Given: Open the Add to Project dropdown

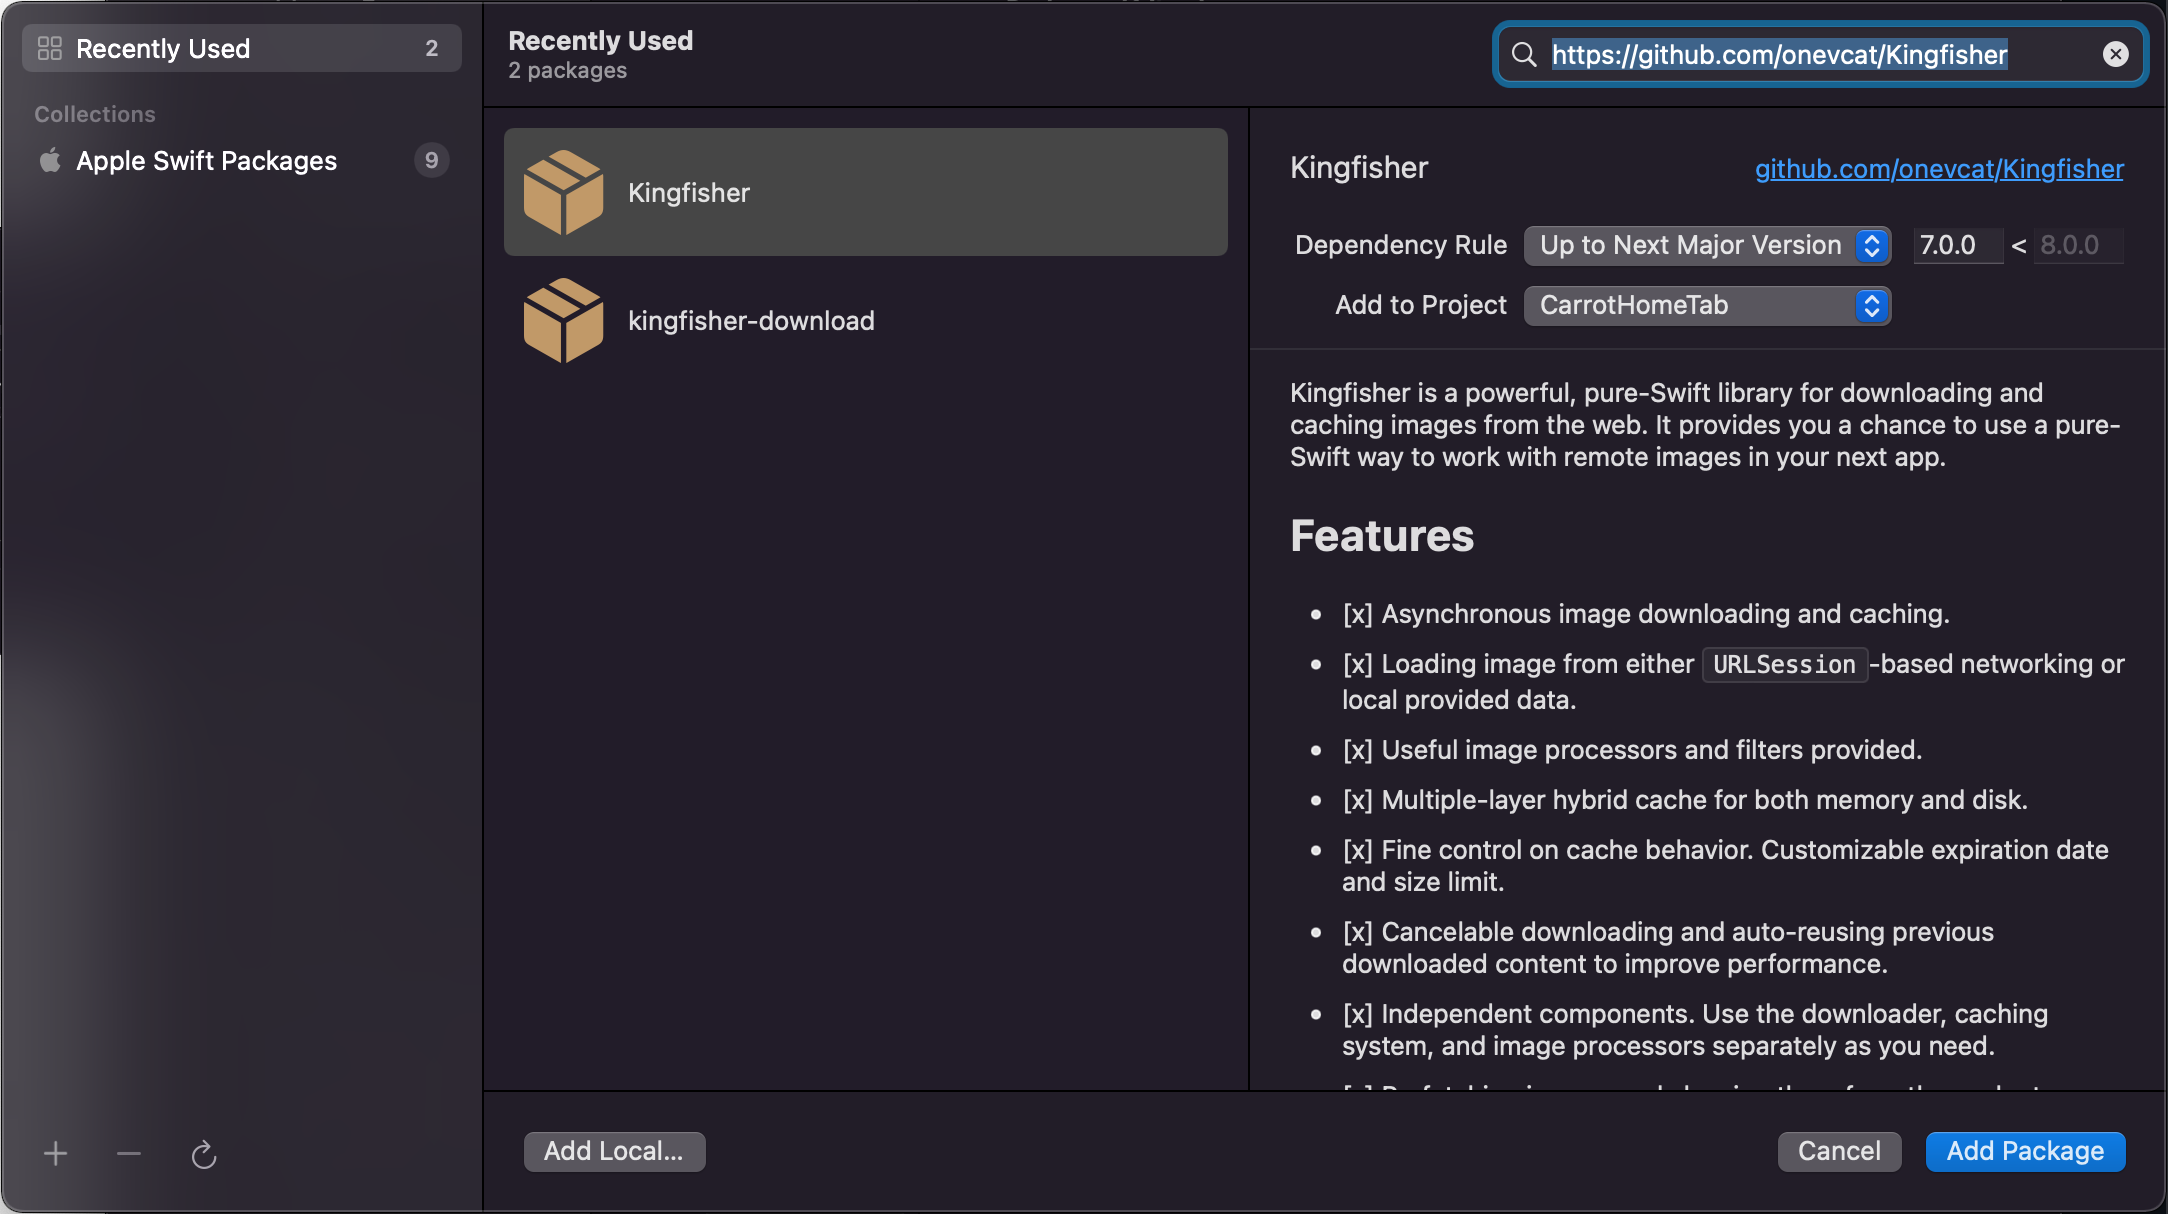Looking at the screenshot, I should click(1706, 305).
